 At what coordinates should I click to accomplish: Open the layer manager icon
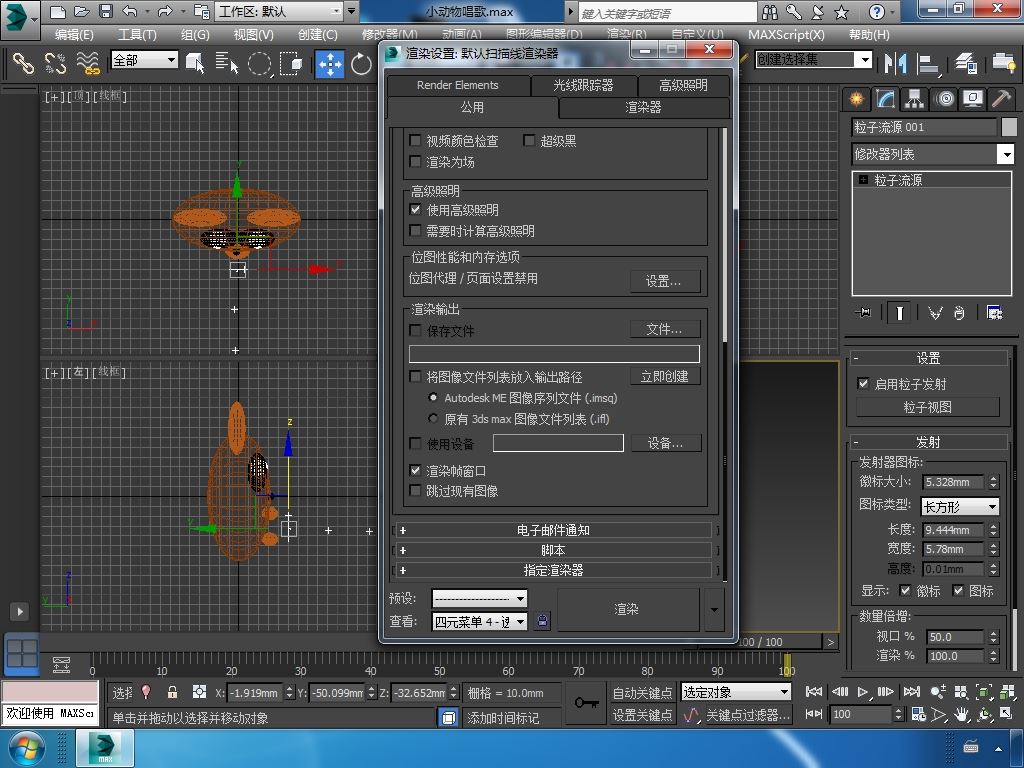pos(966,63)
